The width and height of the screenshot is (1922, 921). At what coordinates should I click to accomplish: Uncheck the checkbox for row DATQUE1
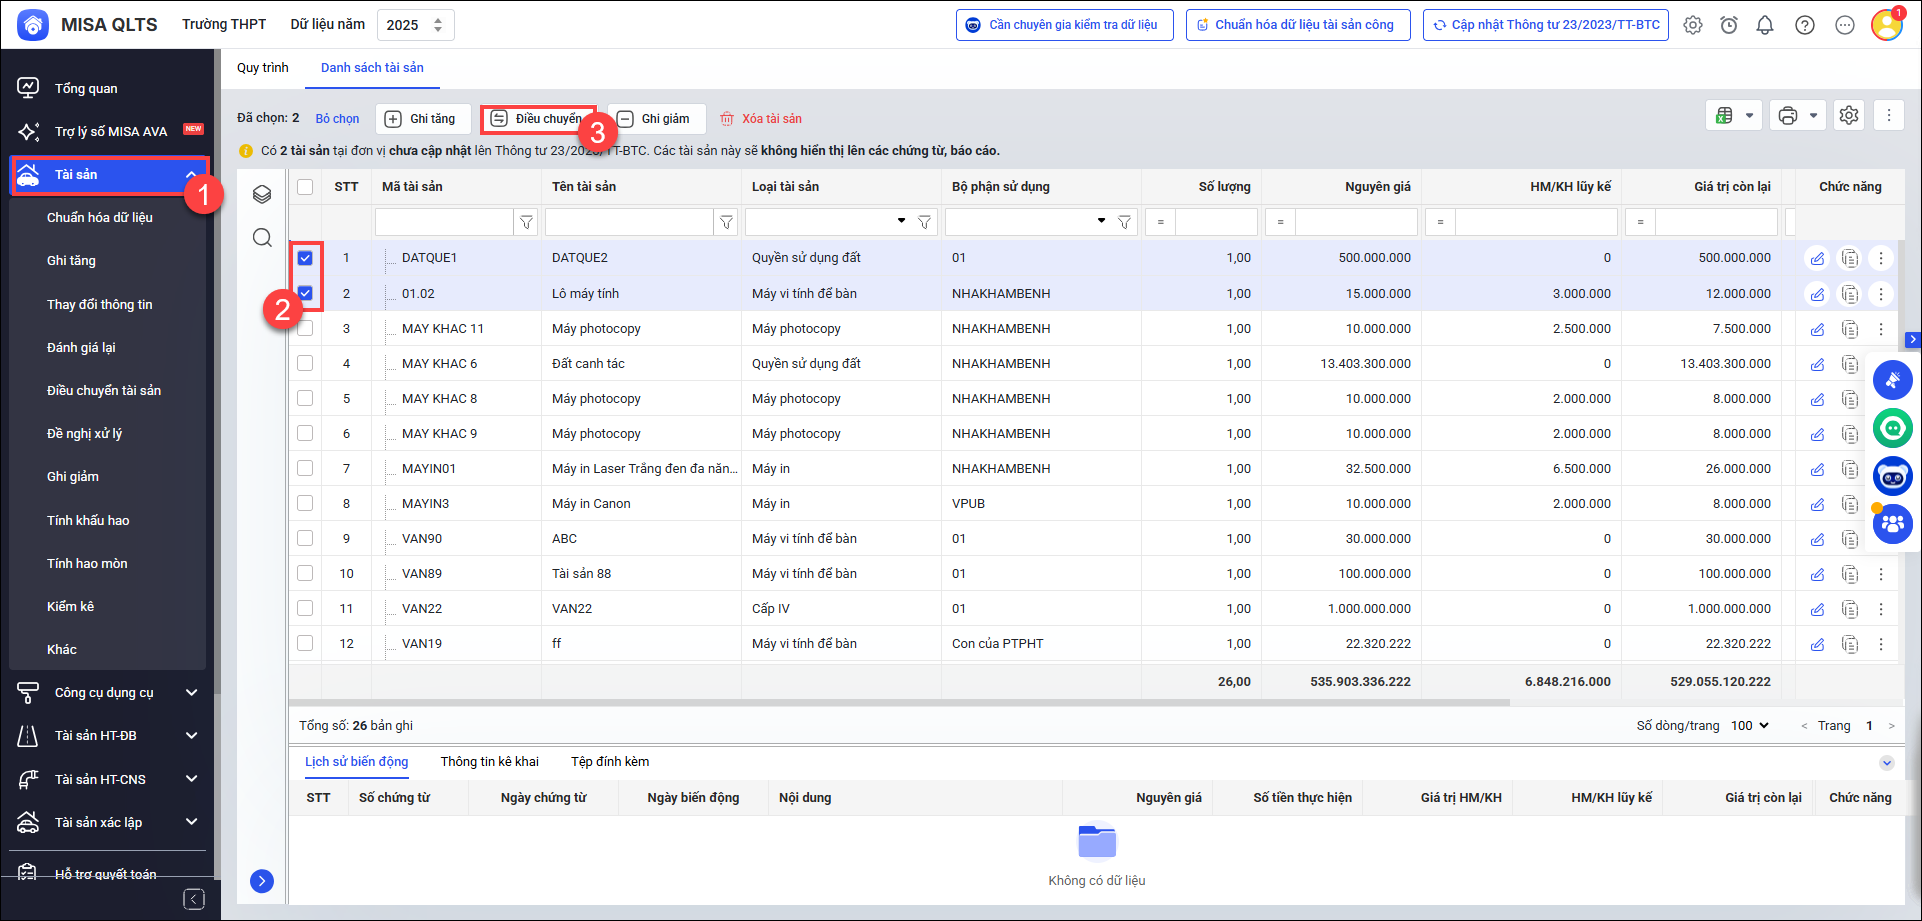point(305,258)
